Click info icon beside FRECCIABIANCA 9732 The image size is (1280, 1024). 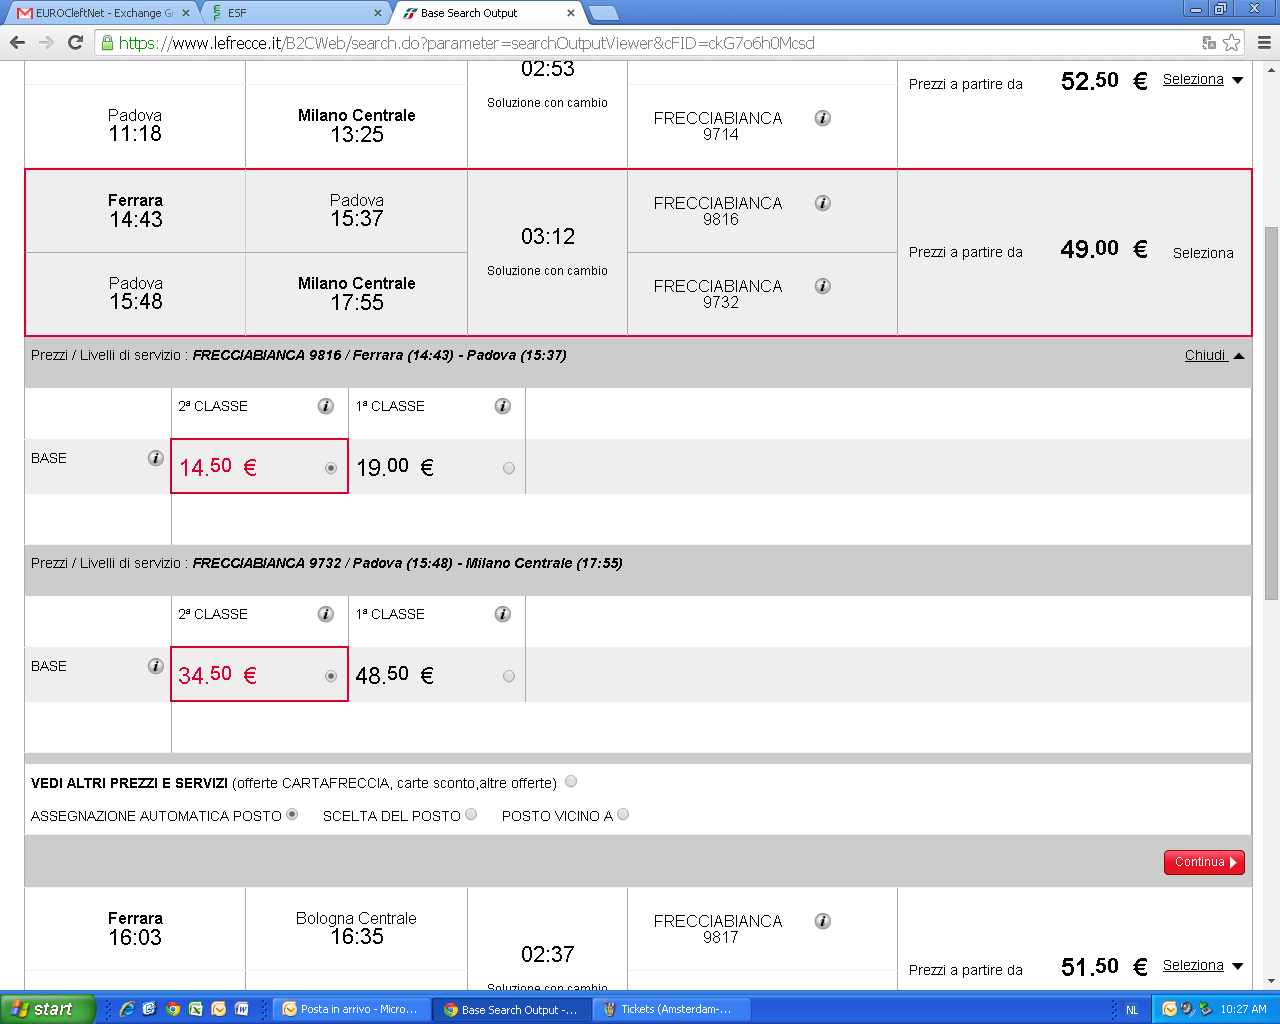tap(822, 286)
